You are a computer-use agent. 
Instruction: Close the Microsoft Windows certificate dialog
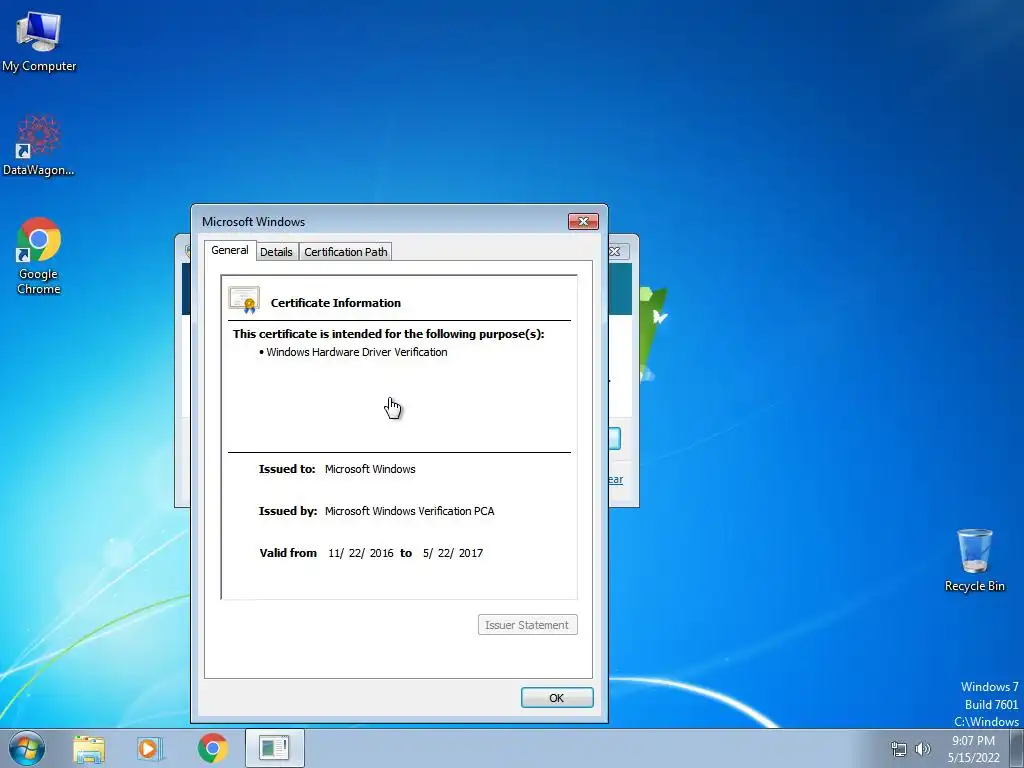[x=583, y=221]
